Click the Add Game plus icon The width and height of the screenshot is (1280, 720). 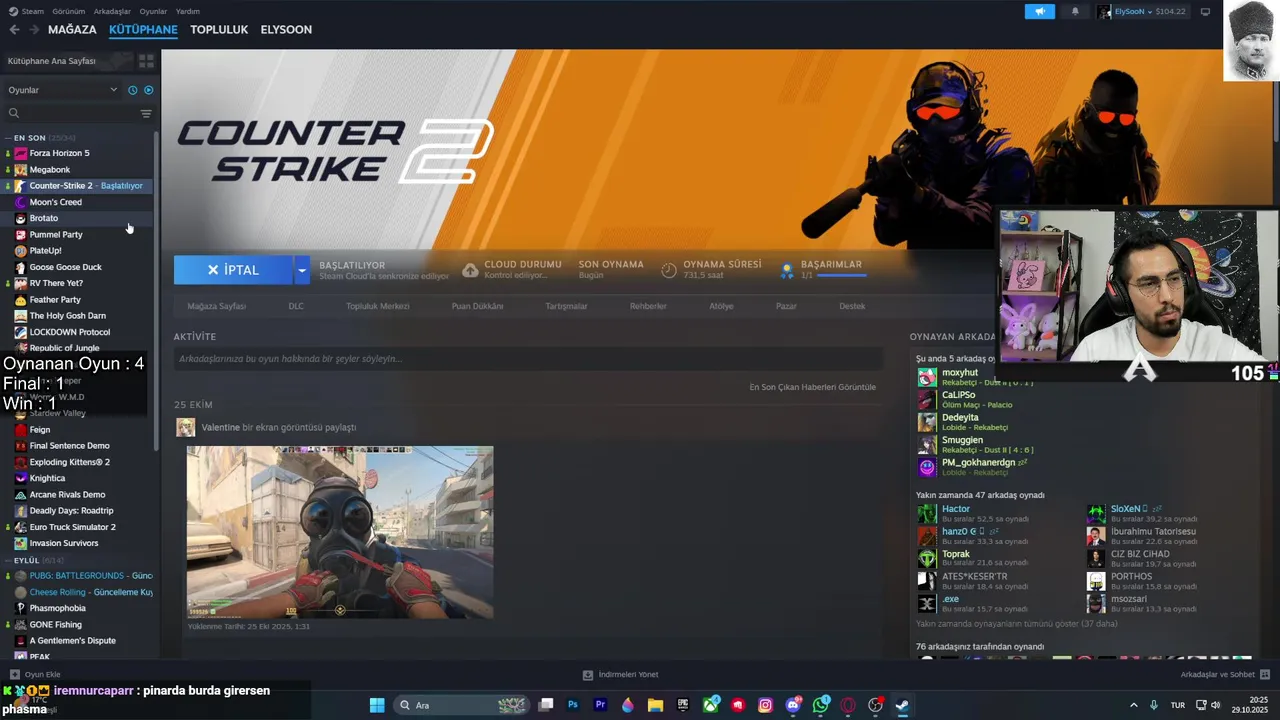pos(14,675)
